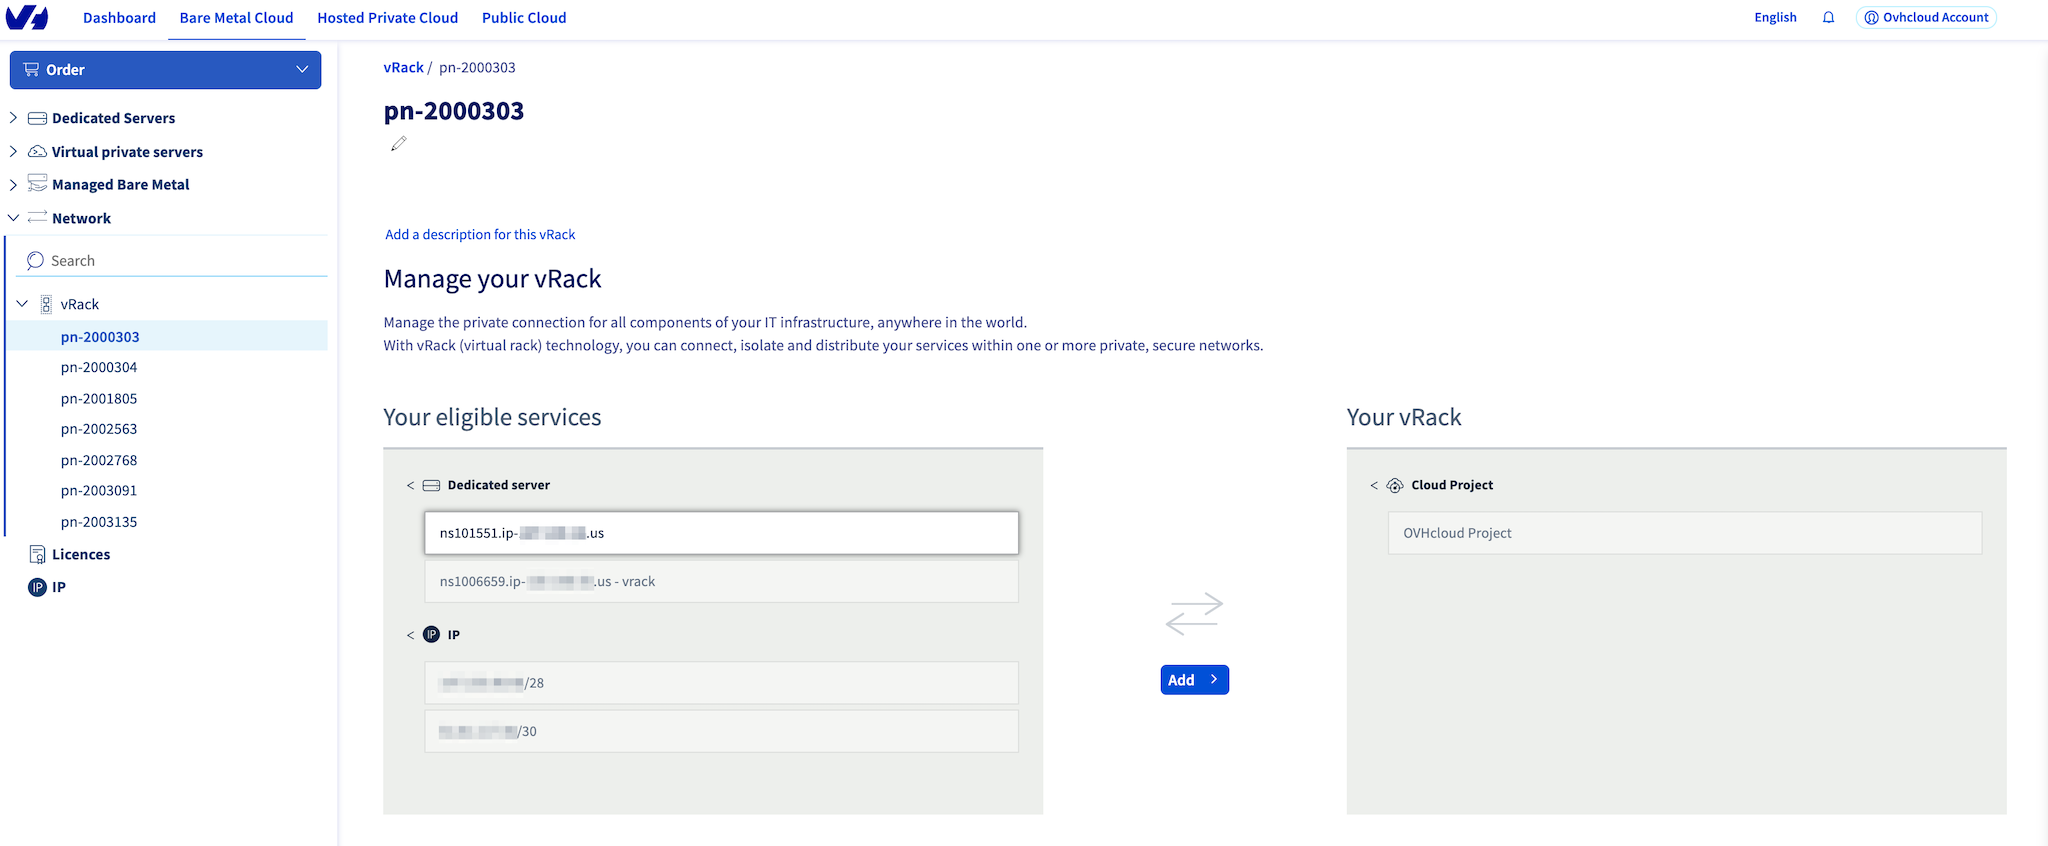
Task: Select pn-2002768 in the sidebar
Action: [x=99, y=460]
